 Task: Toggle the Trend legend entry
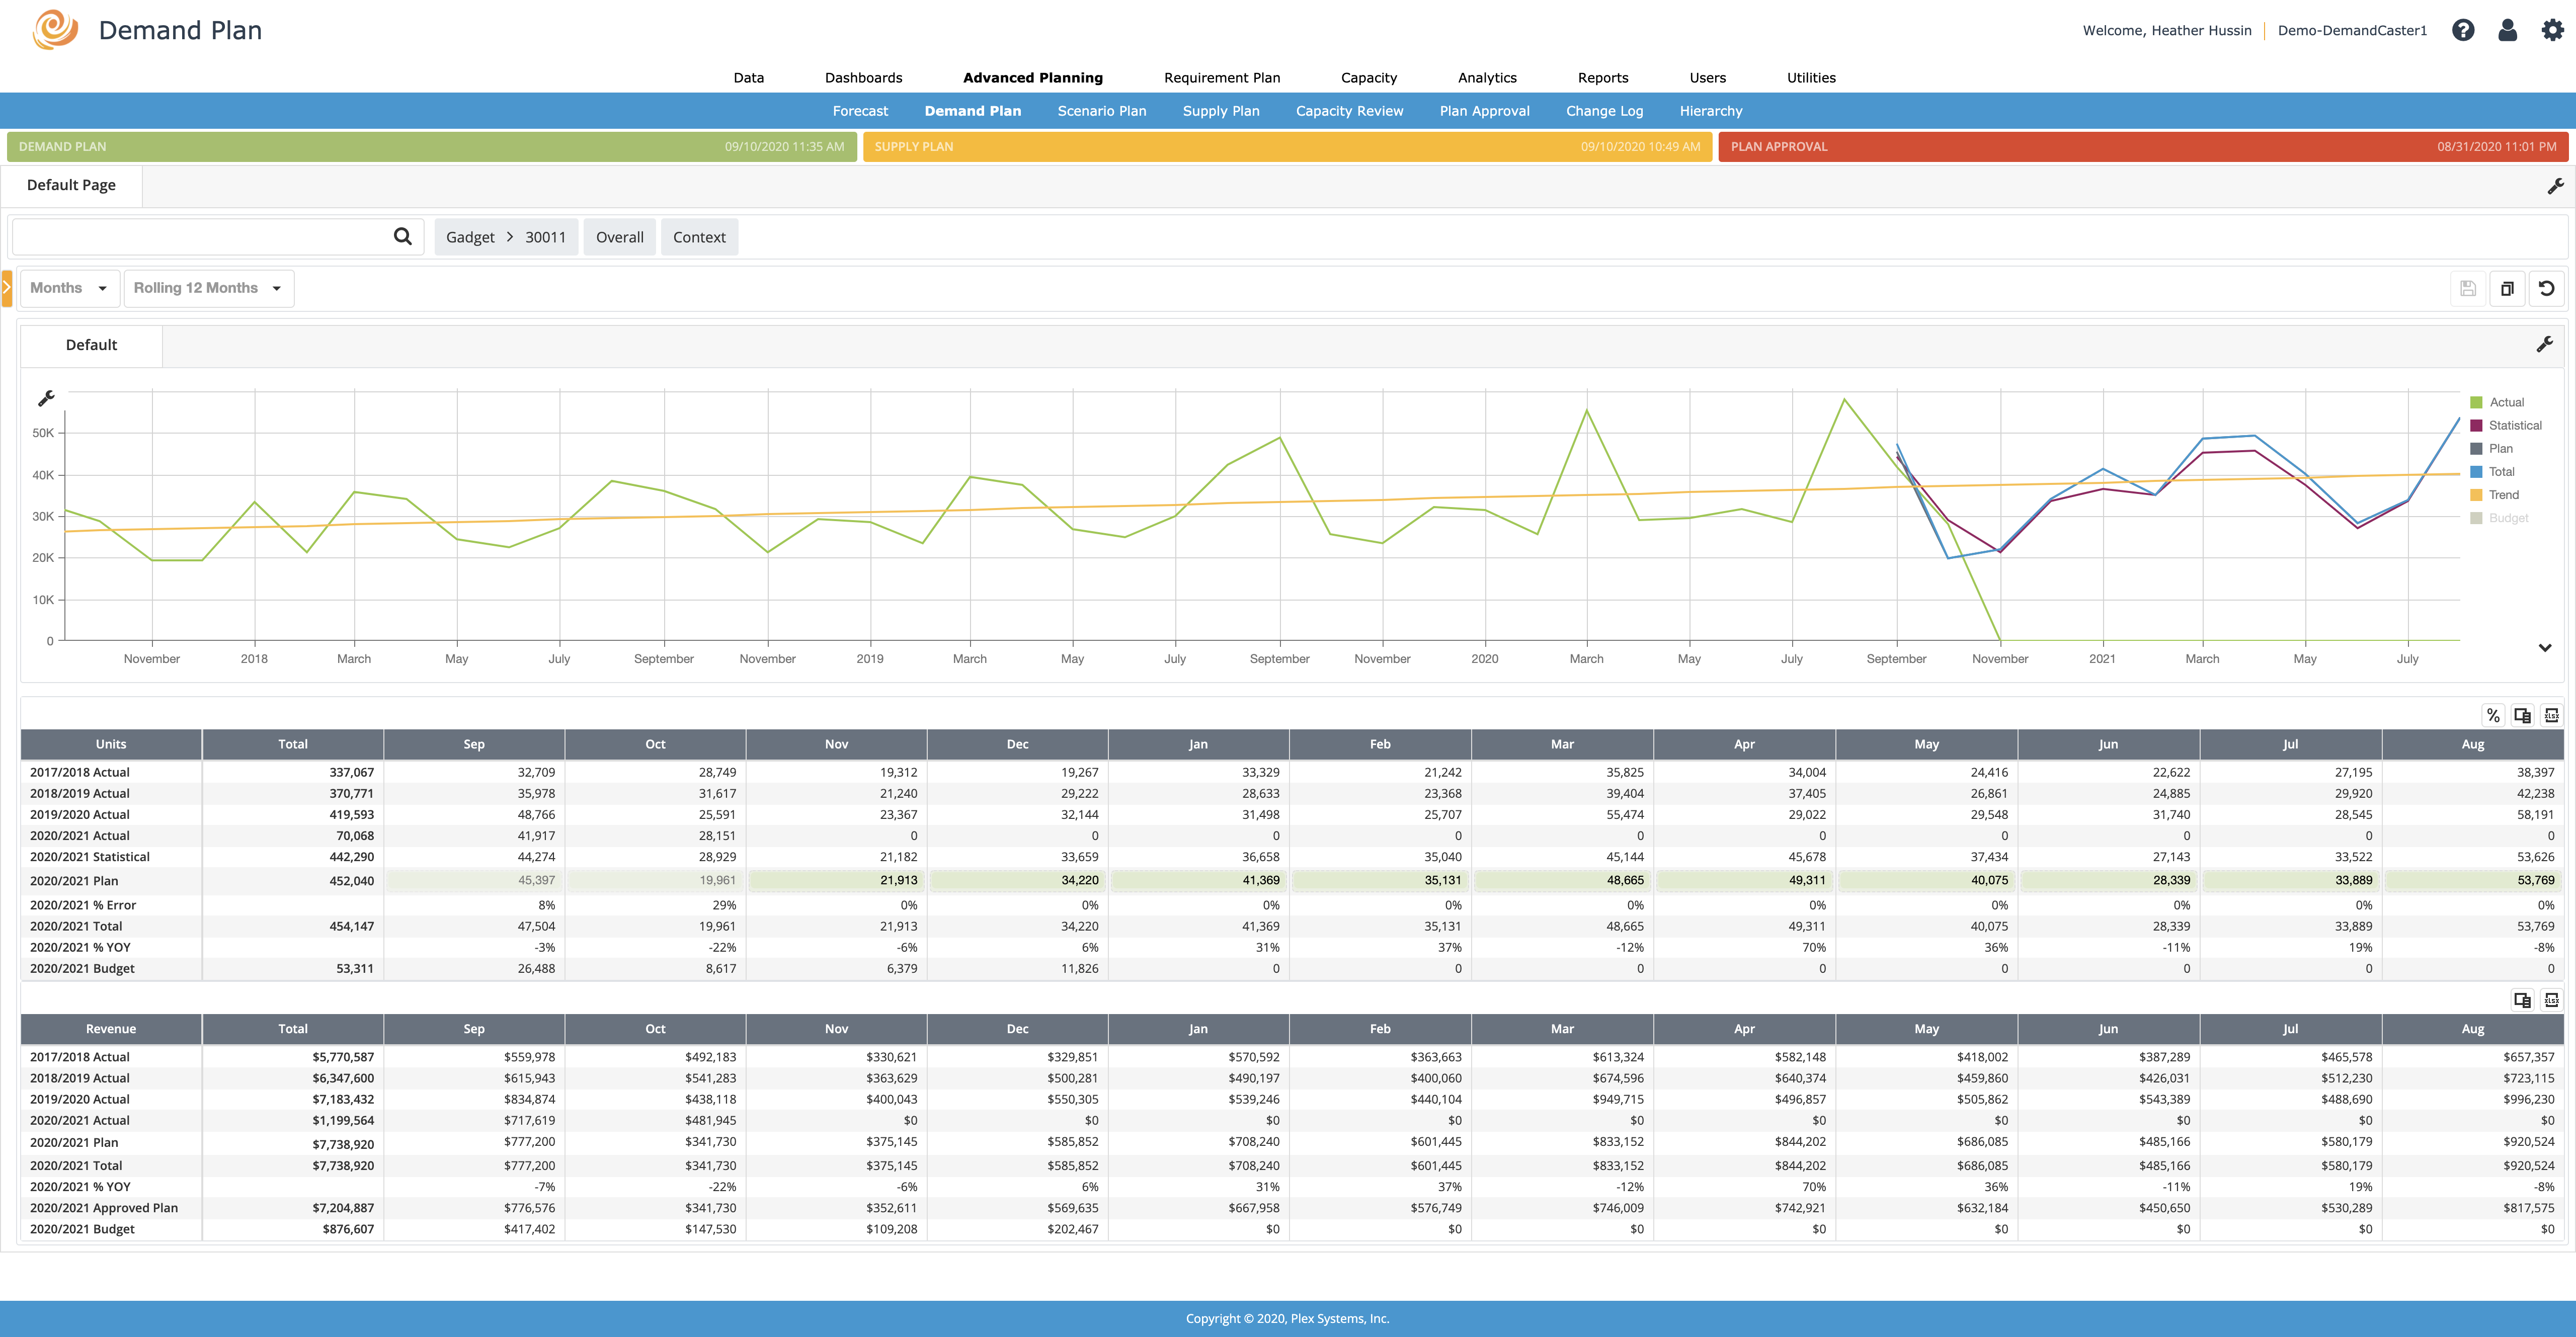(x=2503, y=495)
